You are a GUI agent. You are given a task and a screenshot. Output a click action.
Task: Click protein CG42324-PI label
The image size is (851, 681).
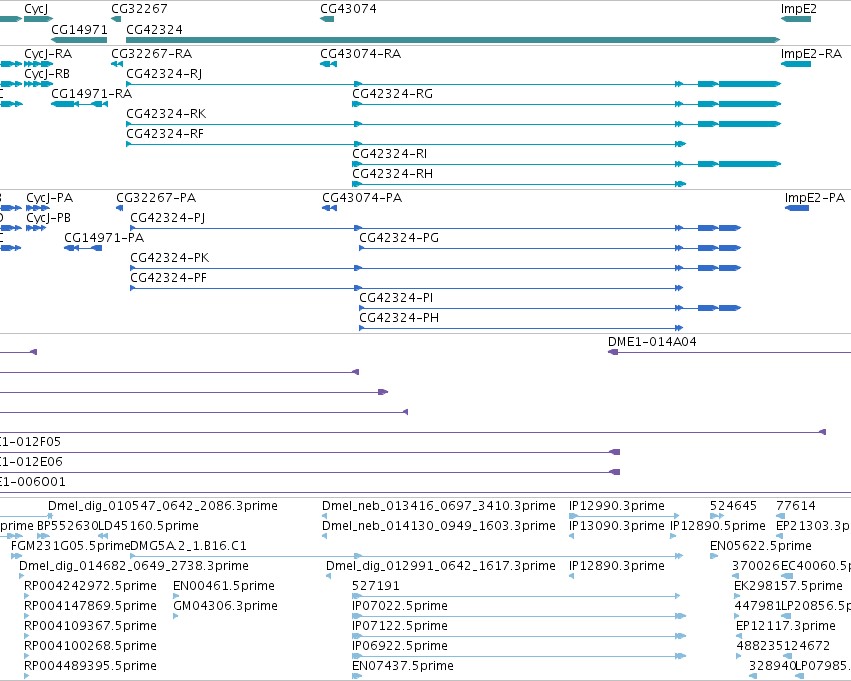pos(396,298)
